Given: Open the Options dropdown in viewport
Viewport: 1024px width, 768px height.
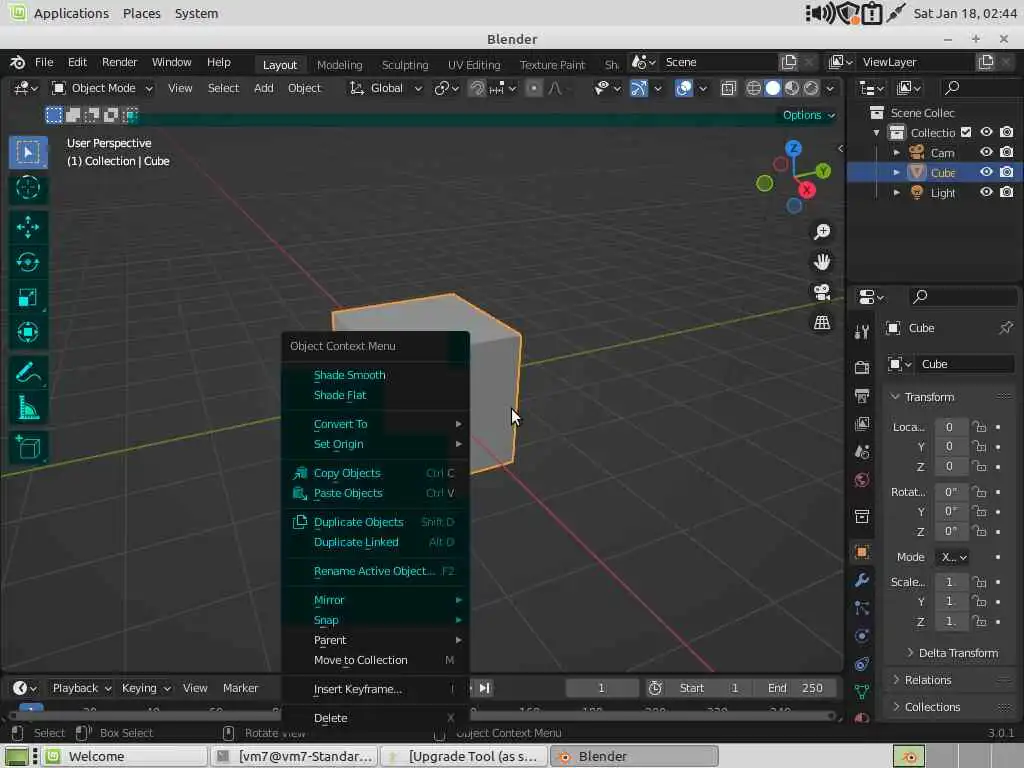Looking at the screenshot, I should click(808, 115).
